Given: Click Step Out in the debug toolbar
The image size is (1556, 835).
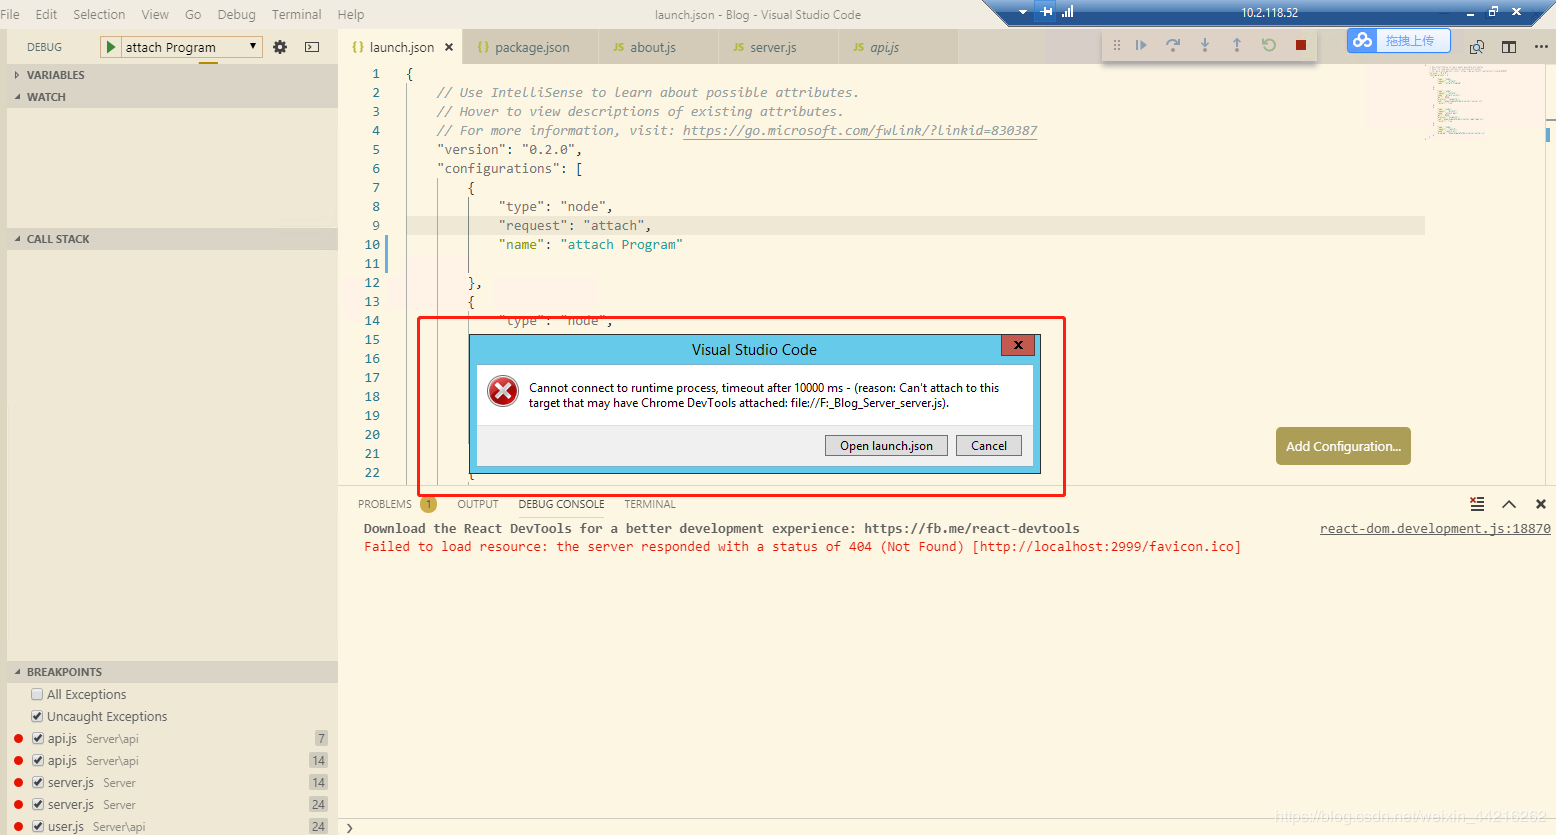Looking at the screenshot, I should tap(1237, 45).
